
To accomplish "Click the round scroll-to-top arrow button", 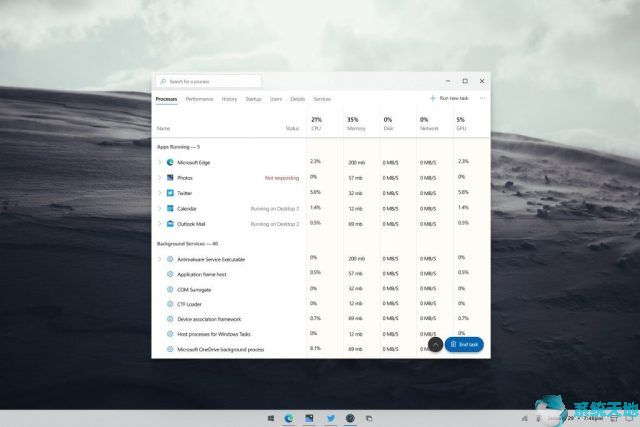I will (x=435, y=345).
